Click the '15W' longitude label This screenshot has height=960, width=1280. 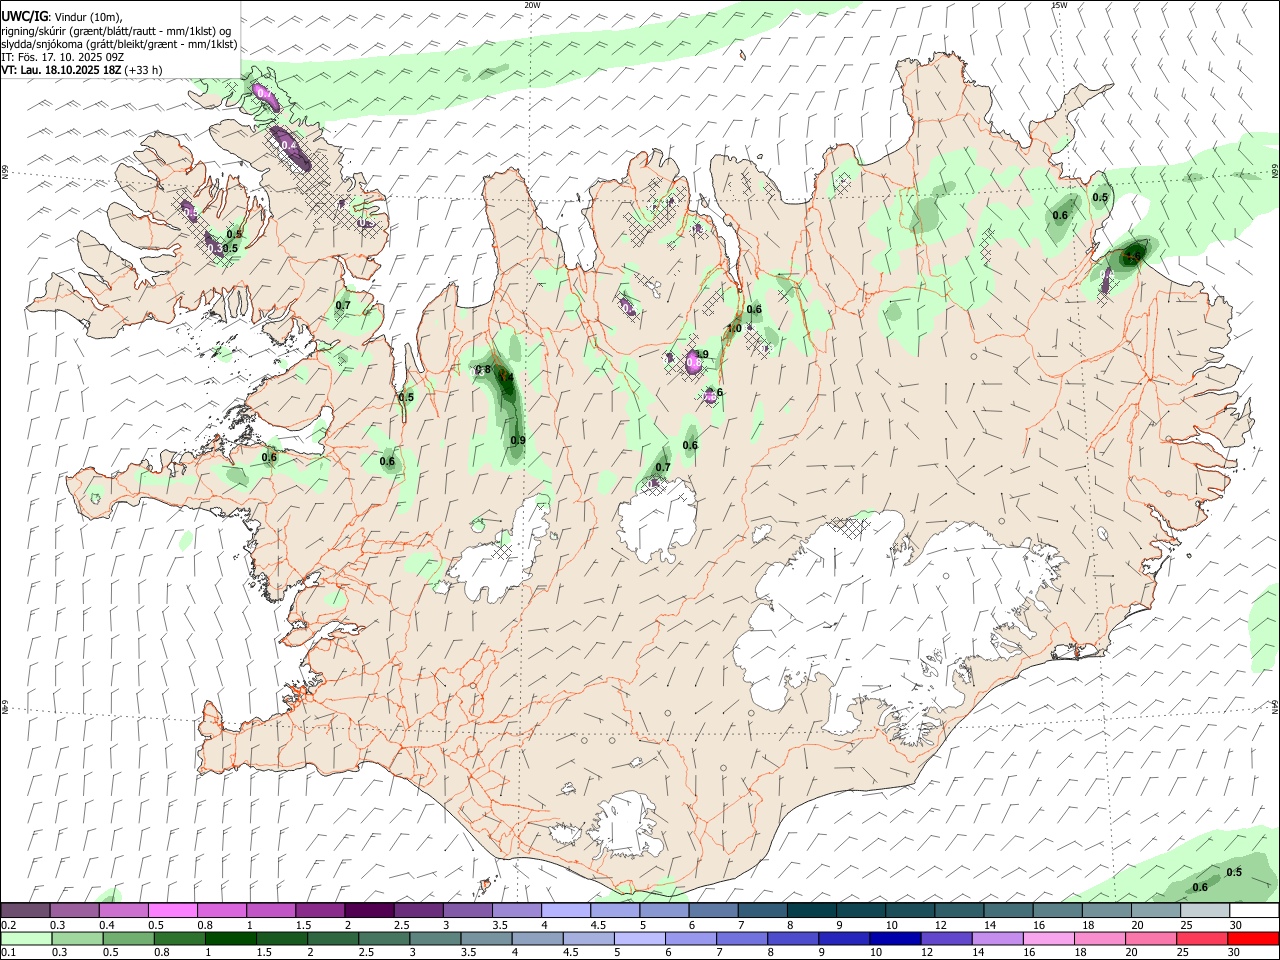pos(1060,5)
